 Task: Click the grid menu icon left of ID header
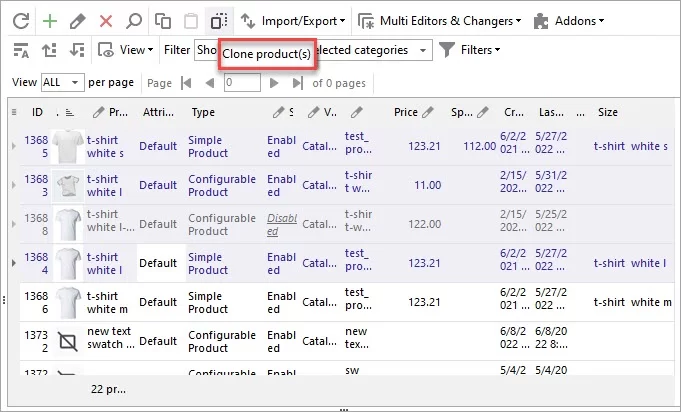[14, 112]
